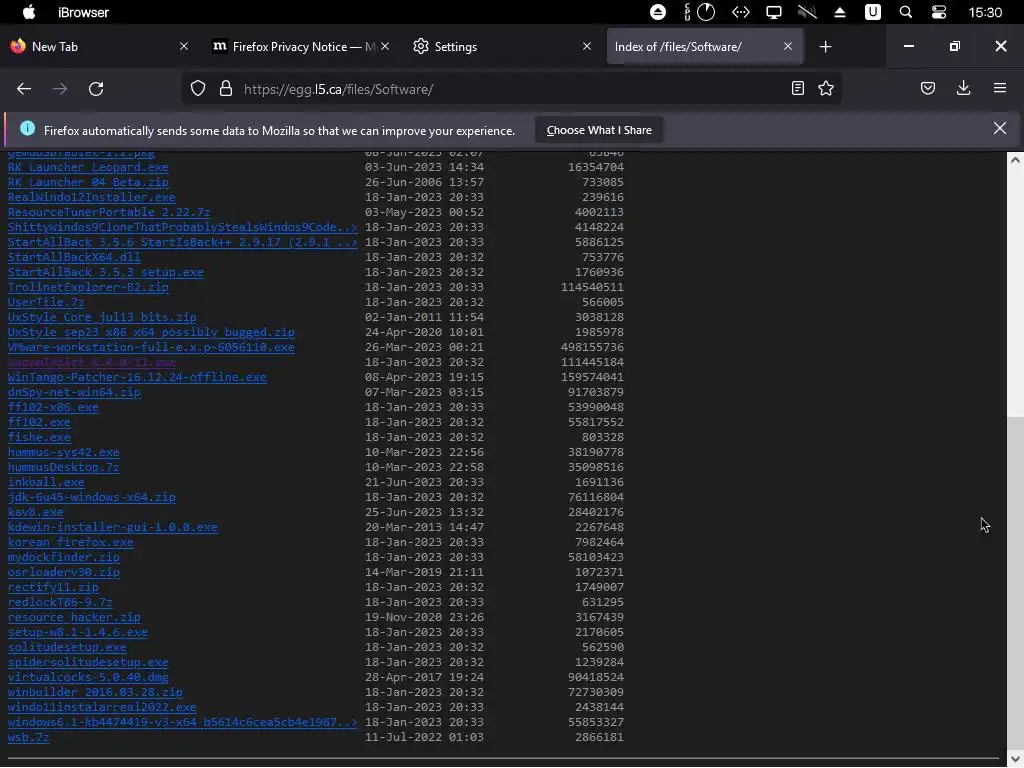Close the New Tab tab
This screenshot has width=1024, height=768.
184,46
